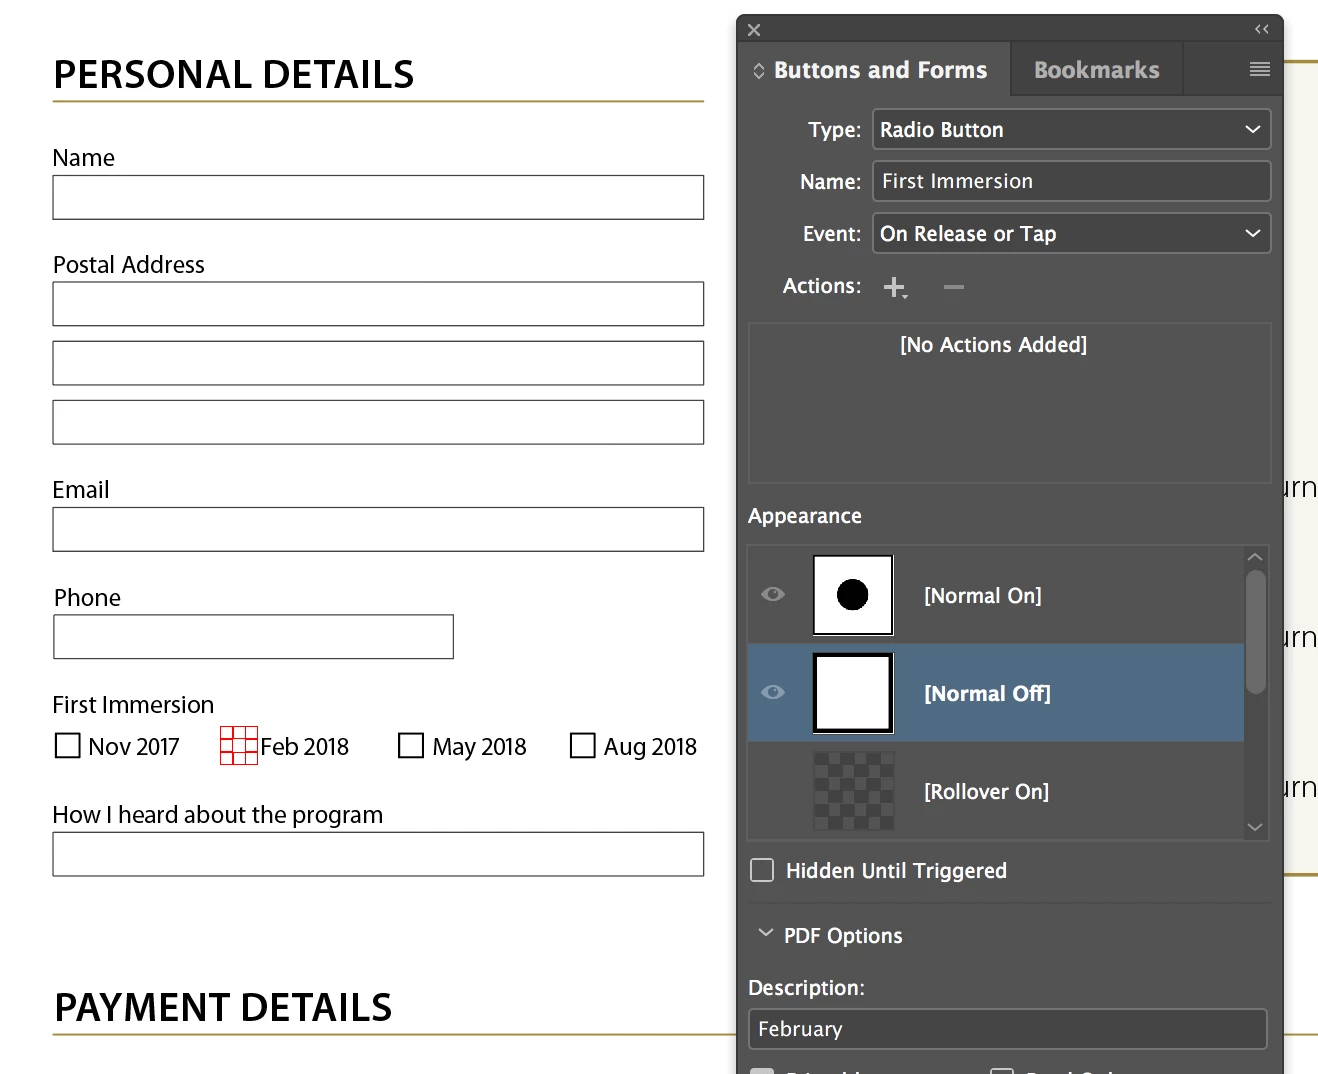Click the [Normal On] state label
Image resolution: width=1318 pixels, height=1074 pixels.
point(982,596)
